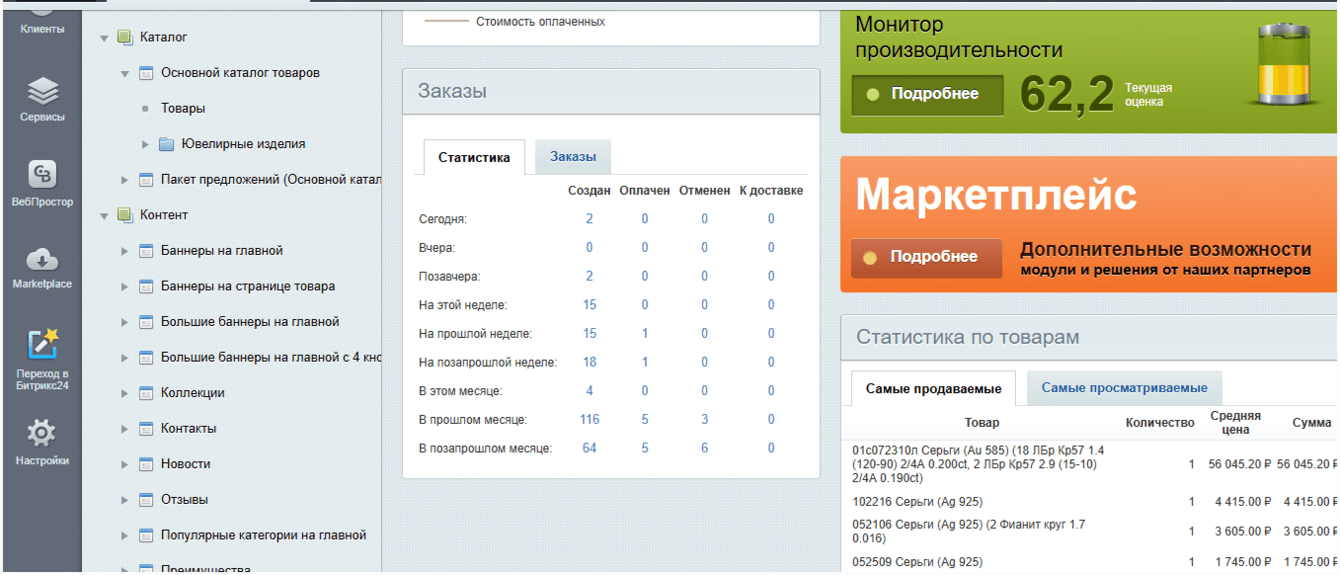Open the Сервисы sidebar icon
Image resolution: width=1340 pixels, height=575 pixels.
(x=42, y=92)
